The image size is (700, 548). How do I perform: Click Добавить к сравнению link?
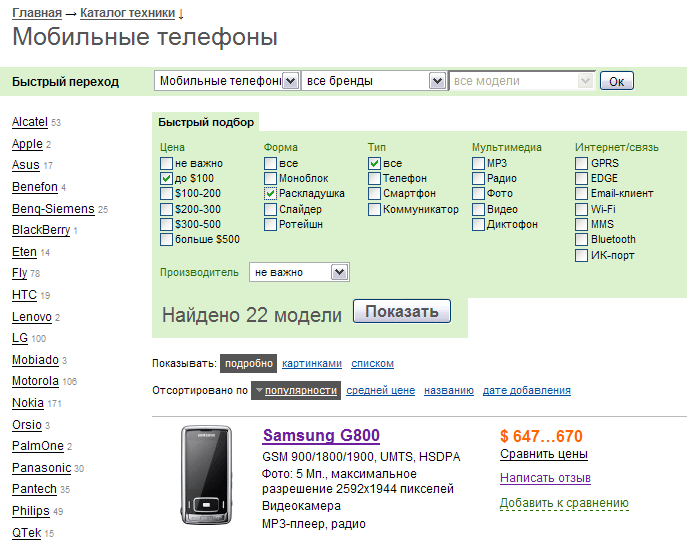pyautogui.click(x=563, y=503)
